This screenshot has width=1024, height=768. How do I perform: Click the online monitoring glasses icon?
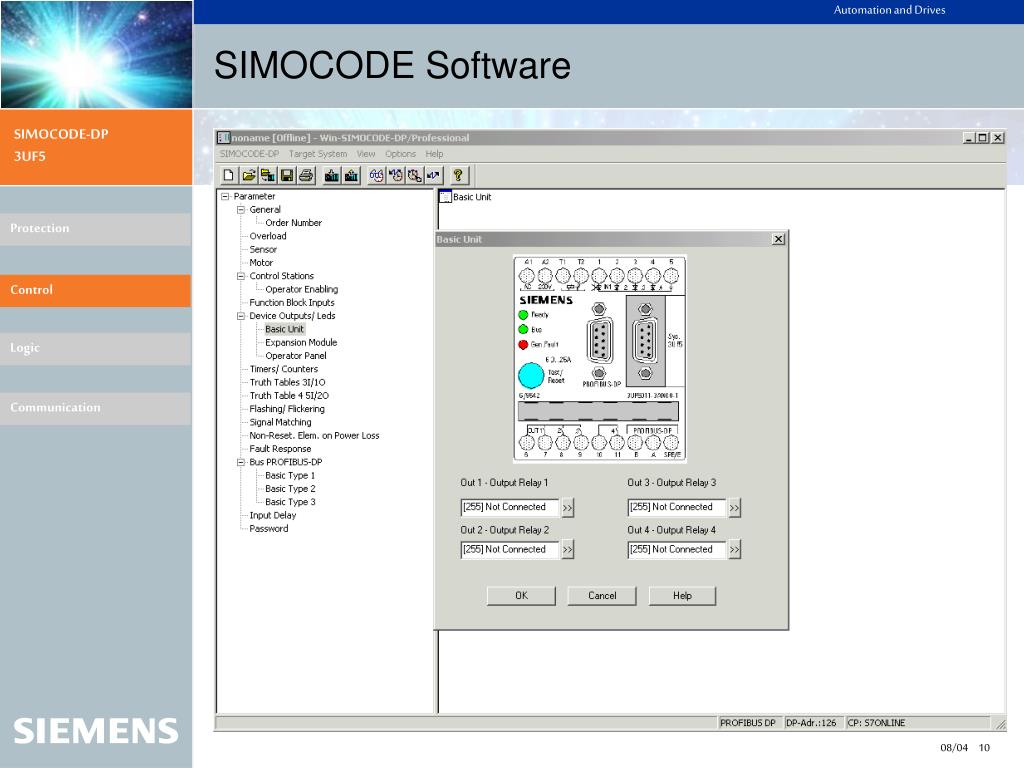click(376, 175)
